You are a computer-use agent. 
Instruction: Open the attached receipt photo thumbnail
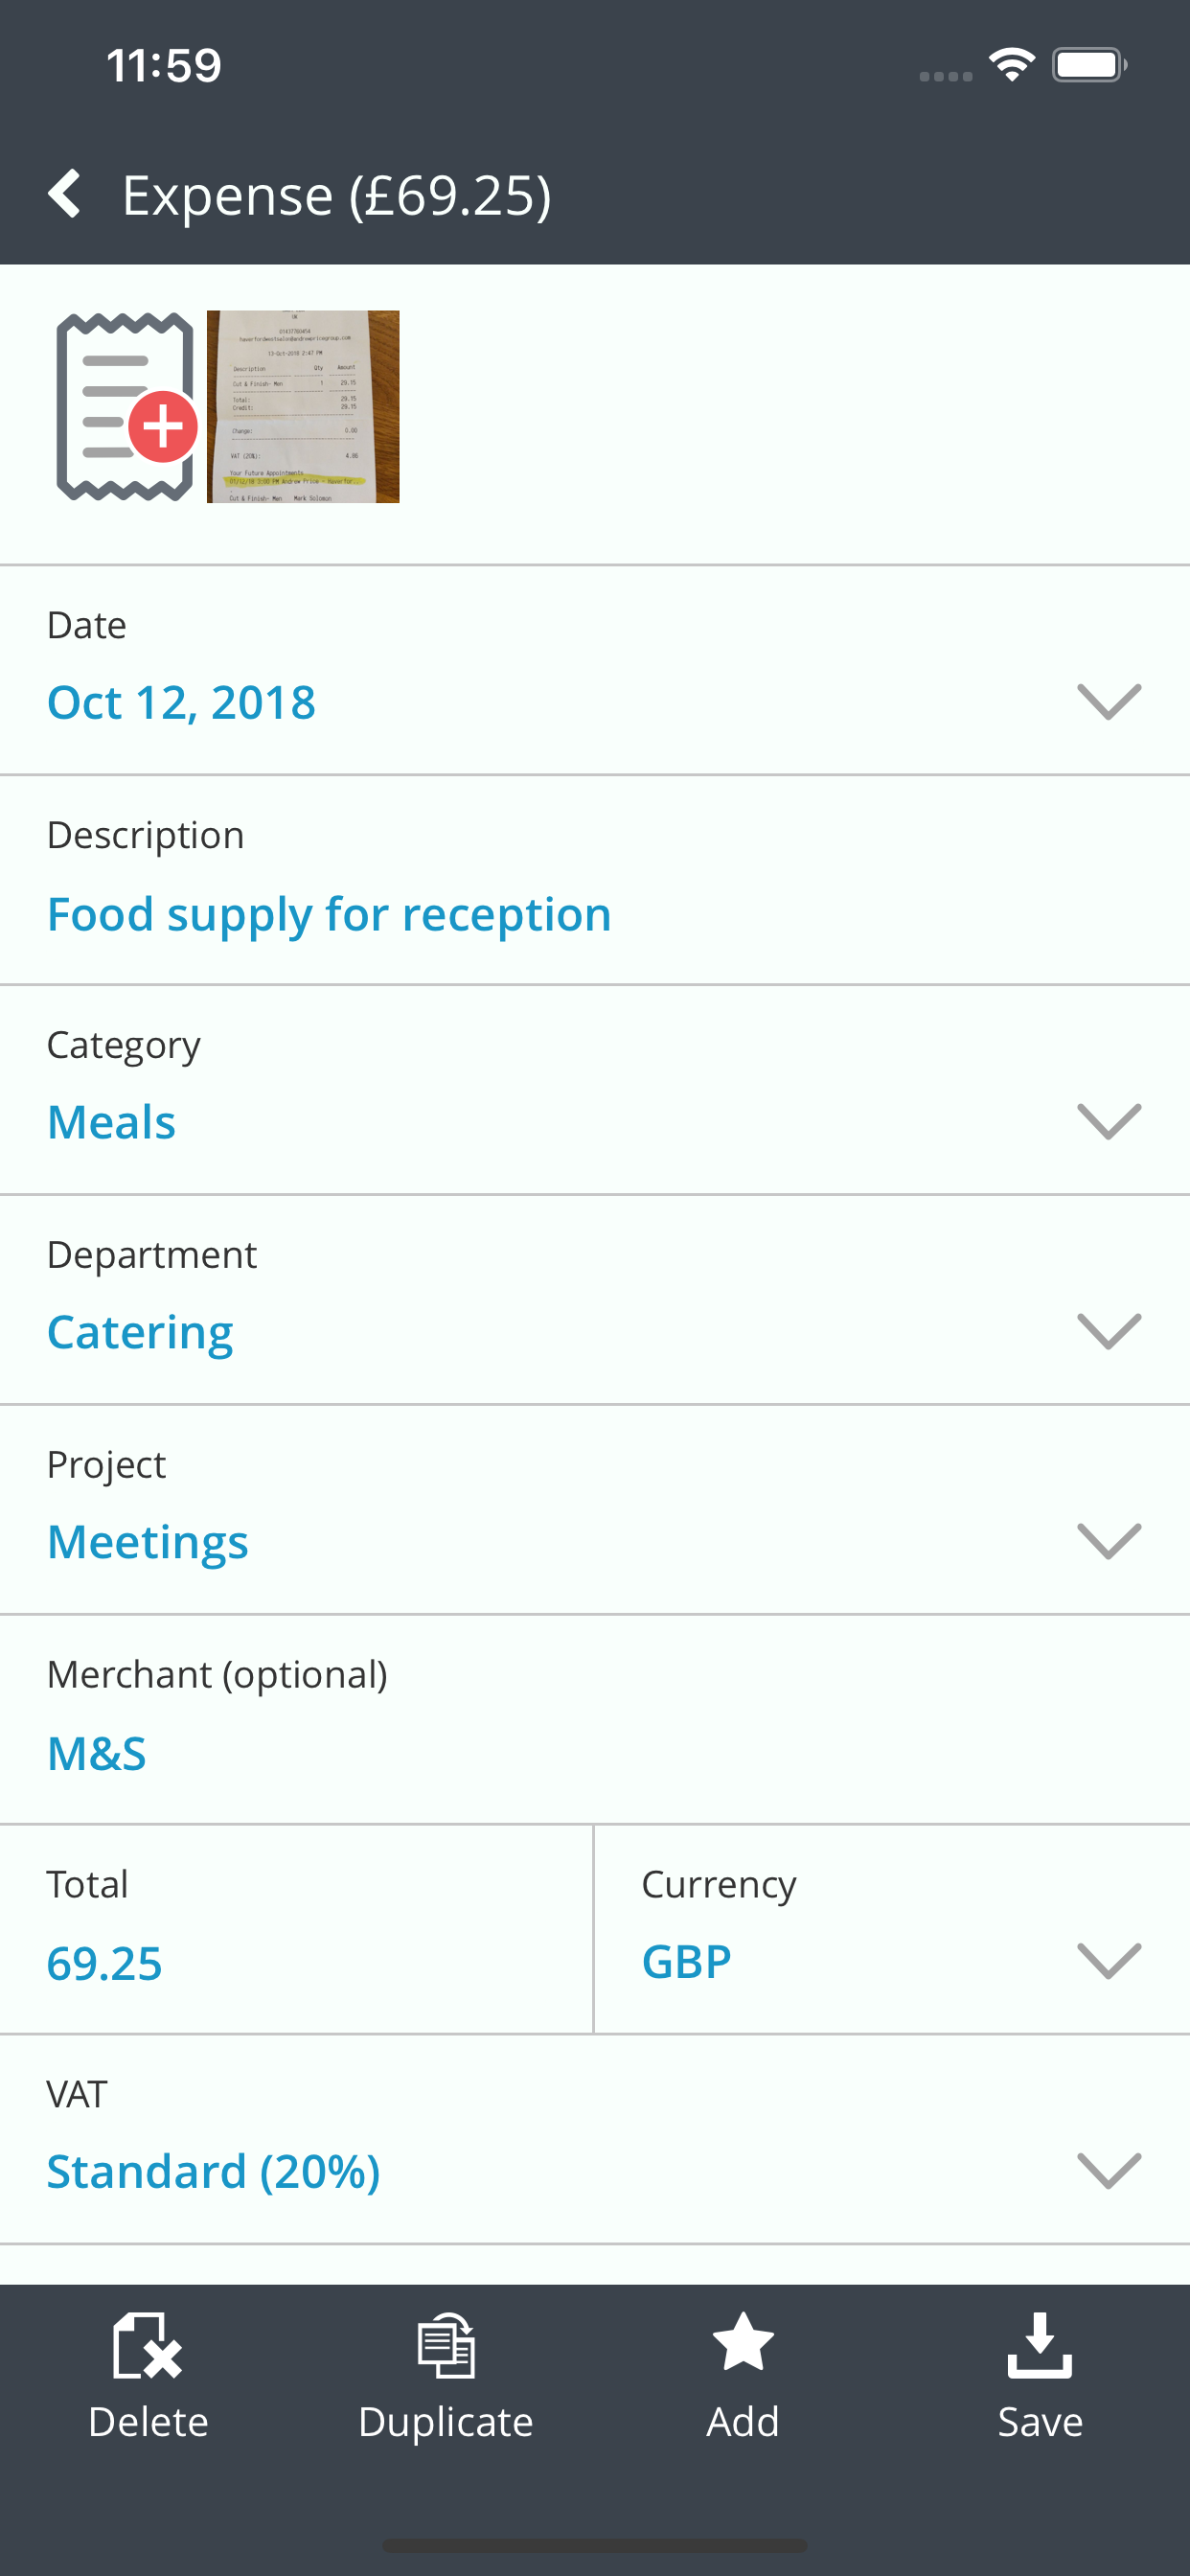303,406
